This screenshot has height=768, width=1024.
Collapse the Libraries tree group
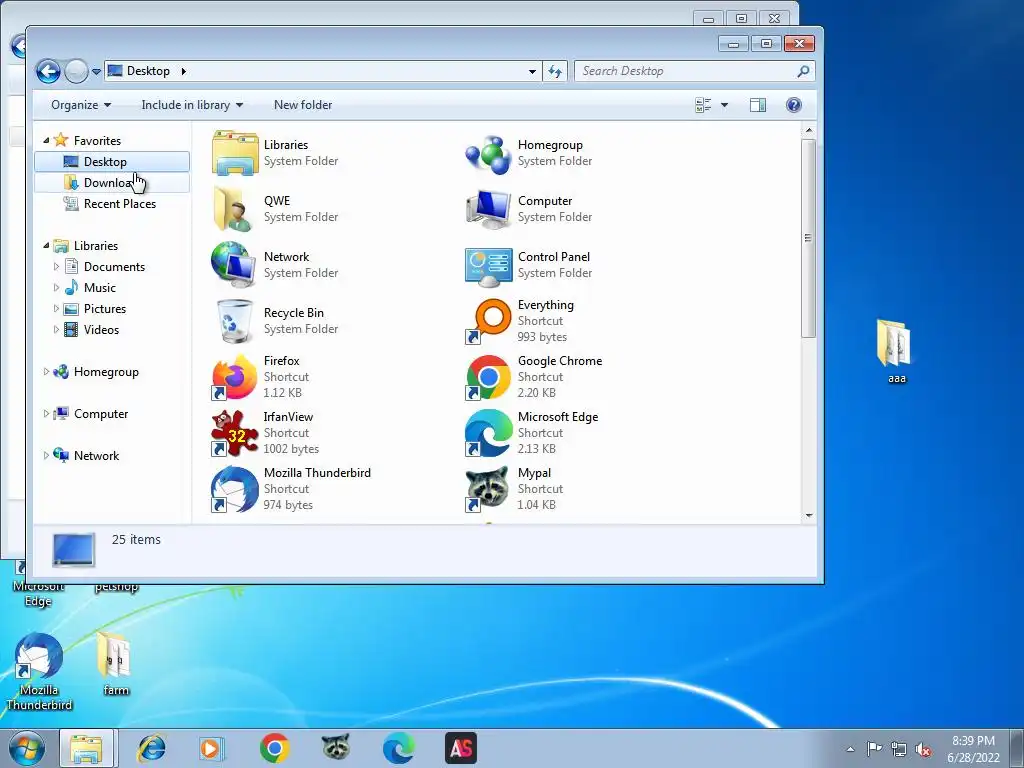click(x=46, y=246)
